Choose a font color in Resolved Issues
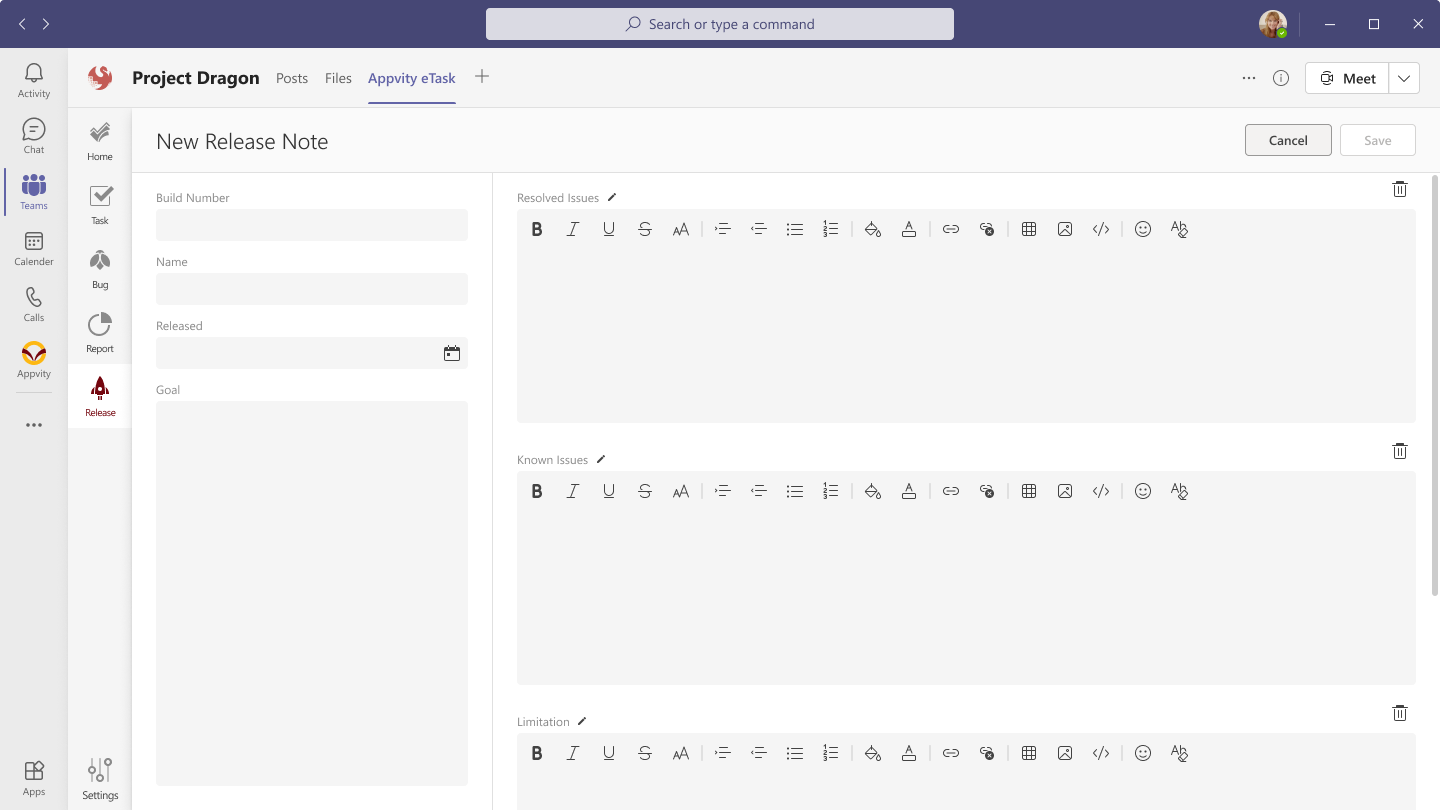 (909, 229)
